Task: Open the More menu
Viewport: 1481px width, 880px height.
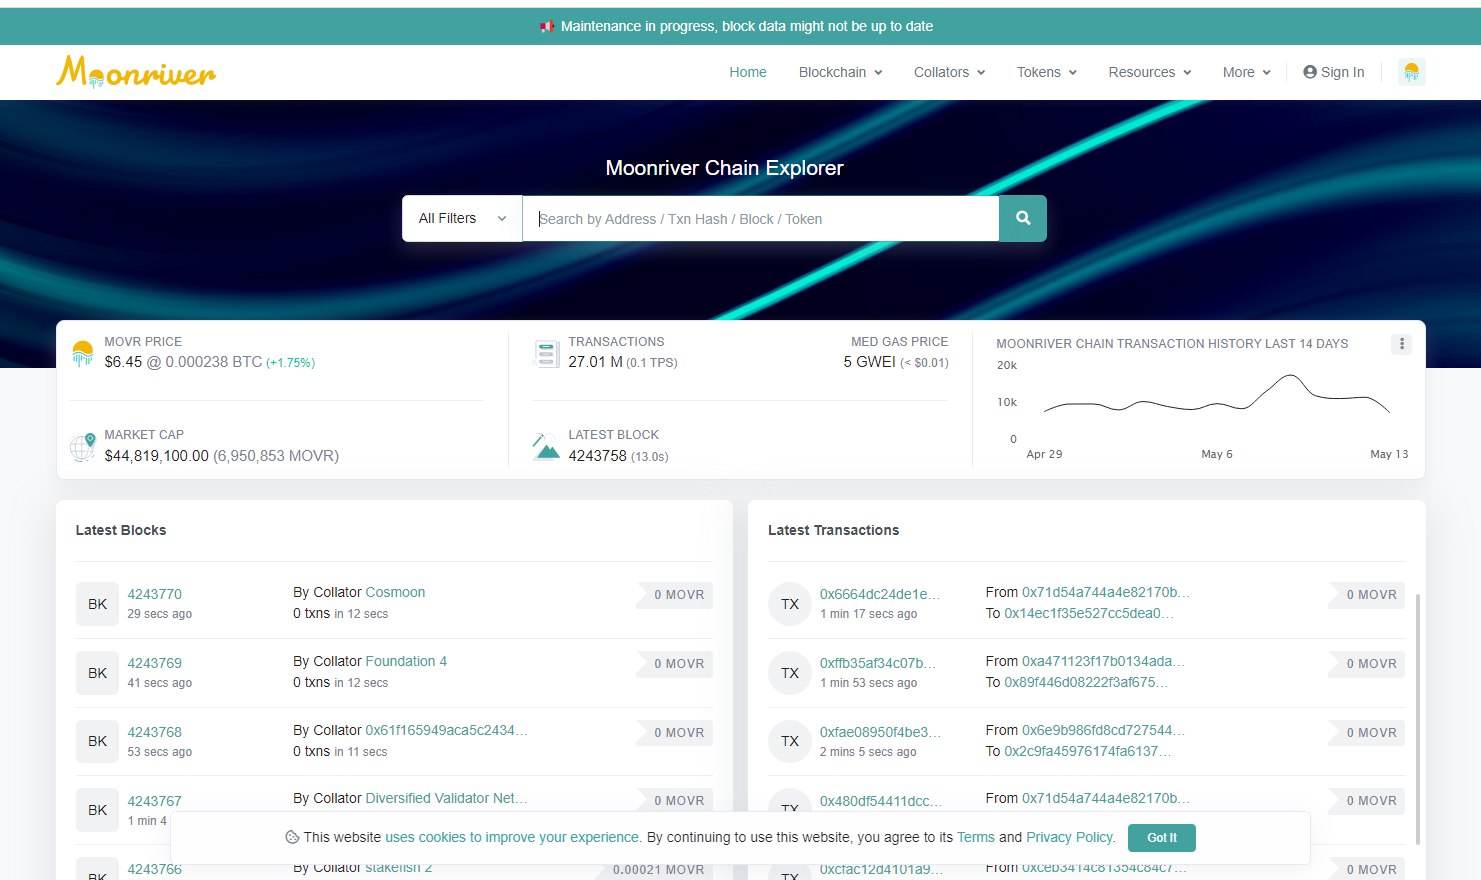Action: pos(1246,72)
